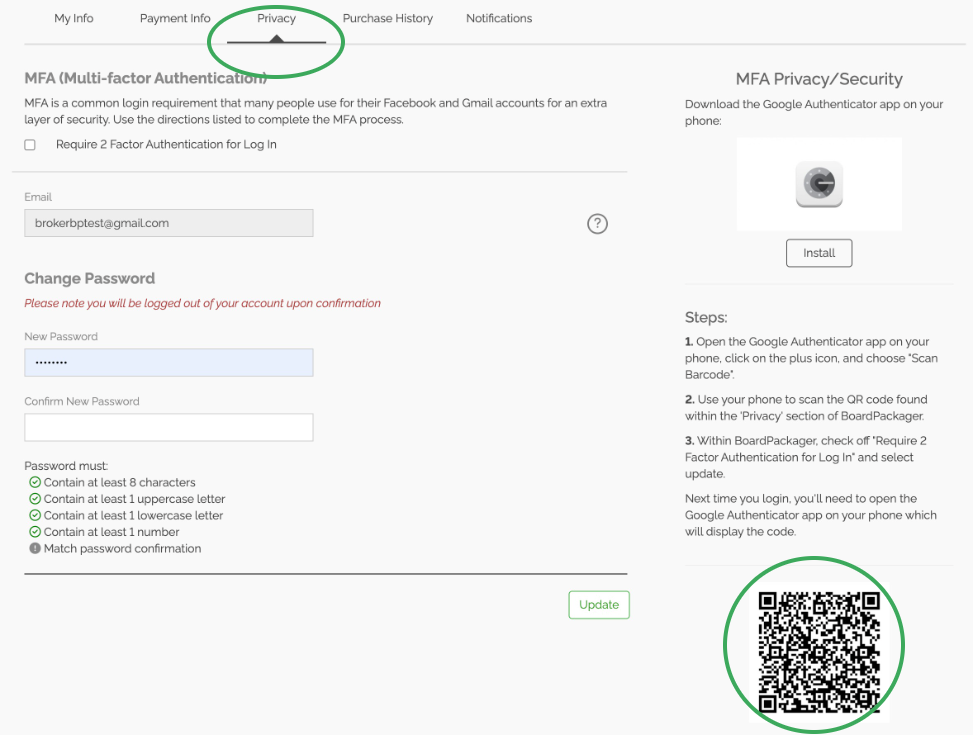Screen dimensions: 973x735
Task: Click the disabled Email field
Action: pos(169,223)
